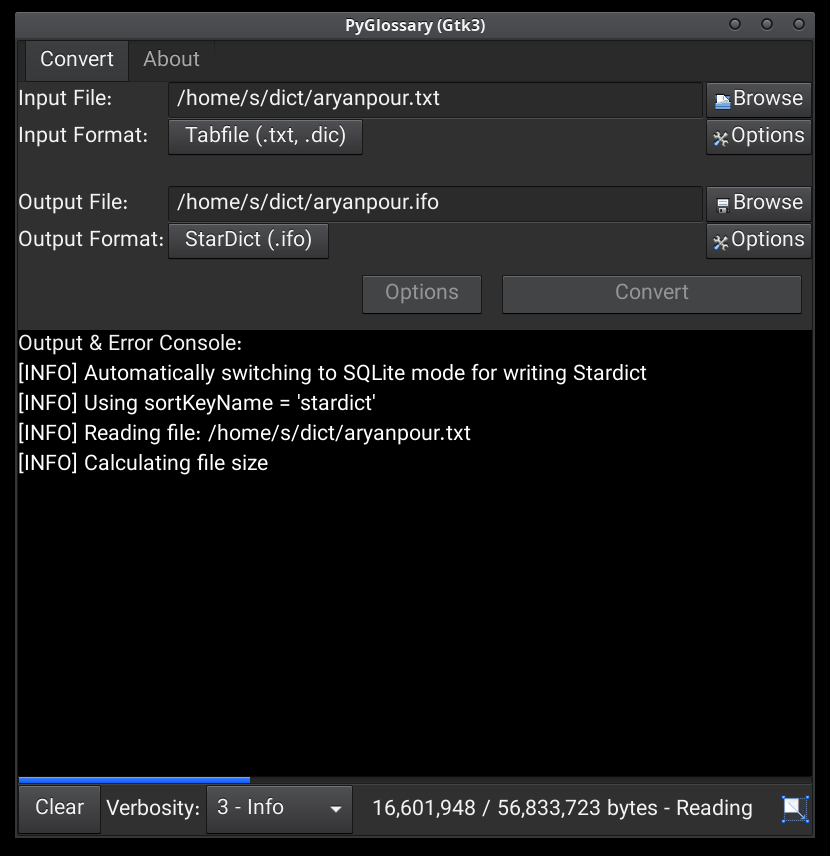The width and height of the screenshot is (830, 856).
Task: Click the Input File path field
Action: tap(435, 99)
